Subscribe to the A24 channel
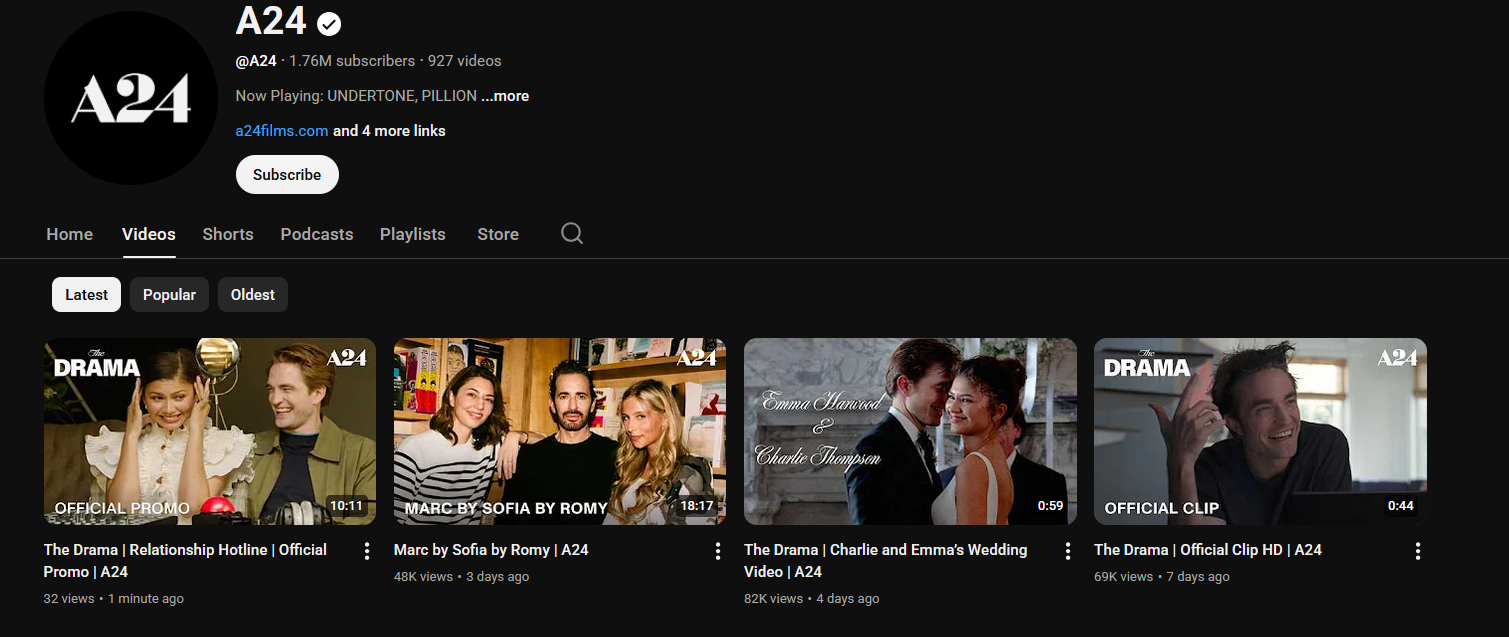Screen dimensions: 1509x637 pos(287,174)
